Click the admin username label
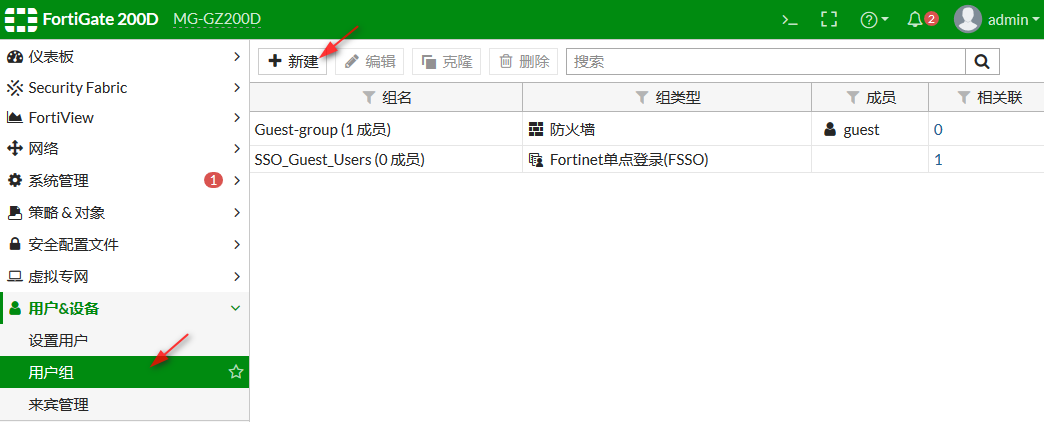Viewport: 1044px width, 422px height. click(1008, 20)
